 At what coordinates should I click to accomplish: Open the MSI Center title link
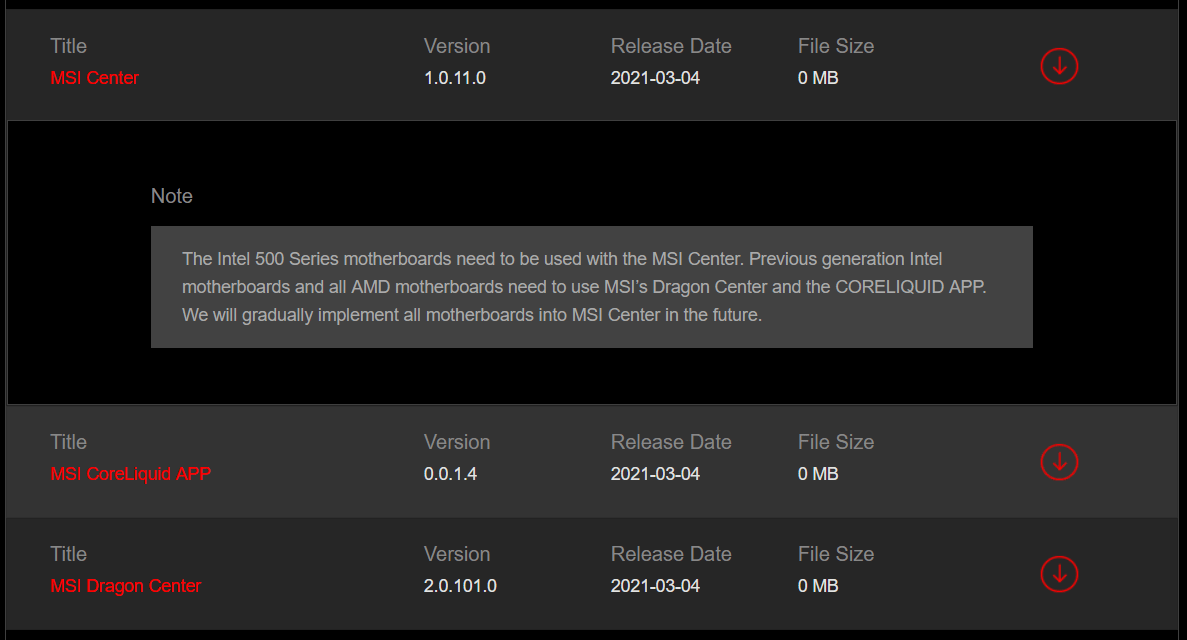point(95,78)
